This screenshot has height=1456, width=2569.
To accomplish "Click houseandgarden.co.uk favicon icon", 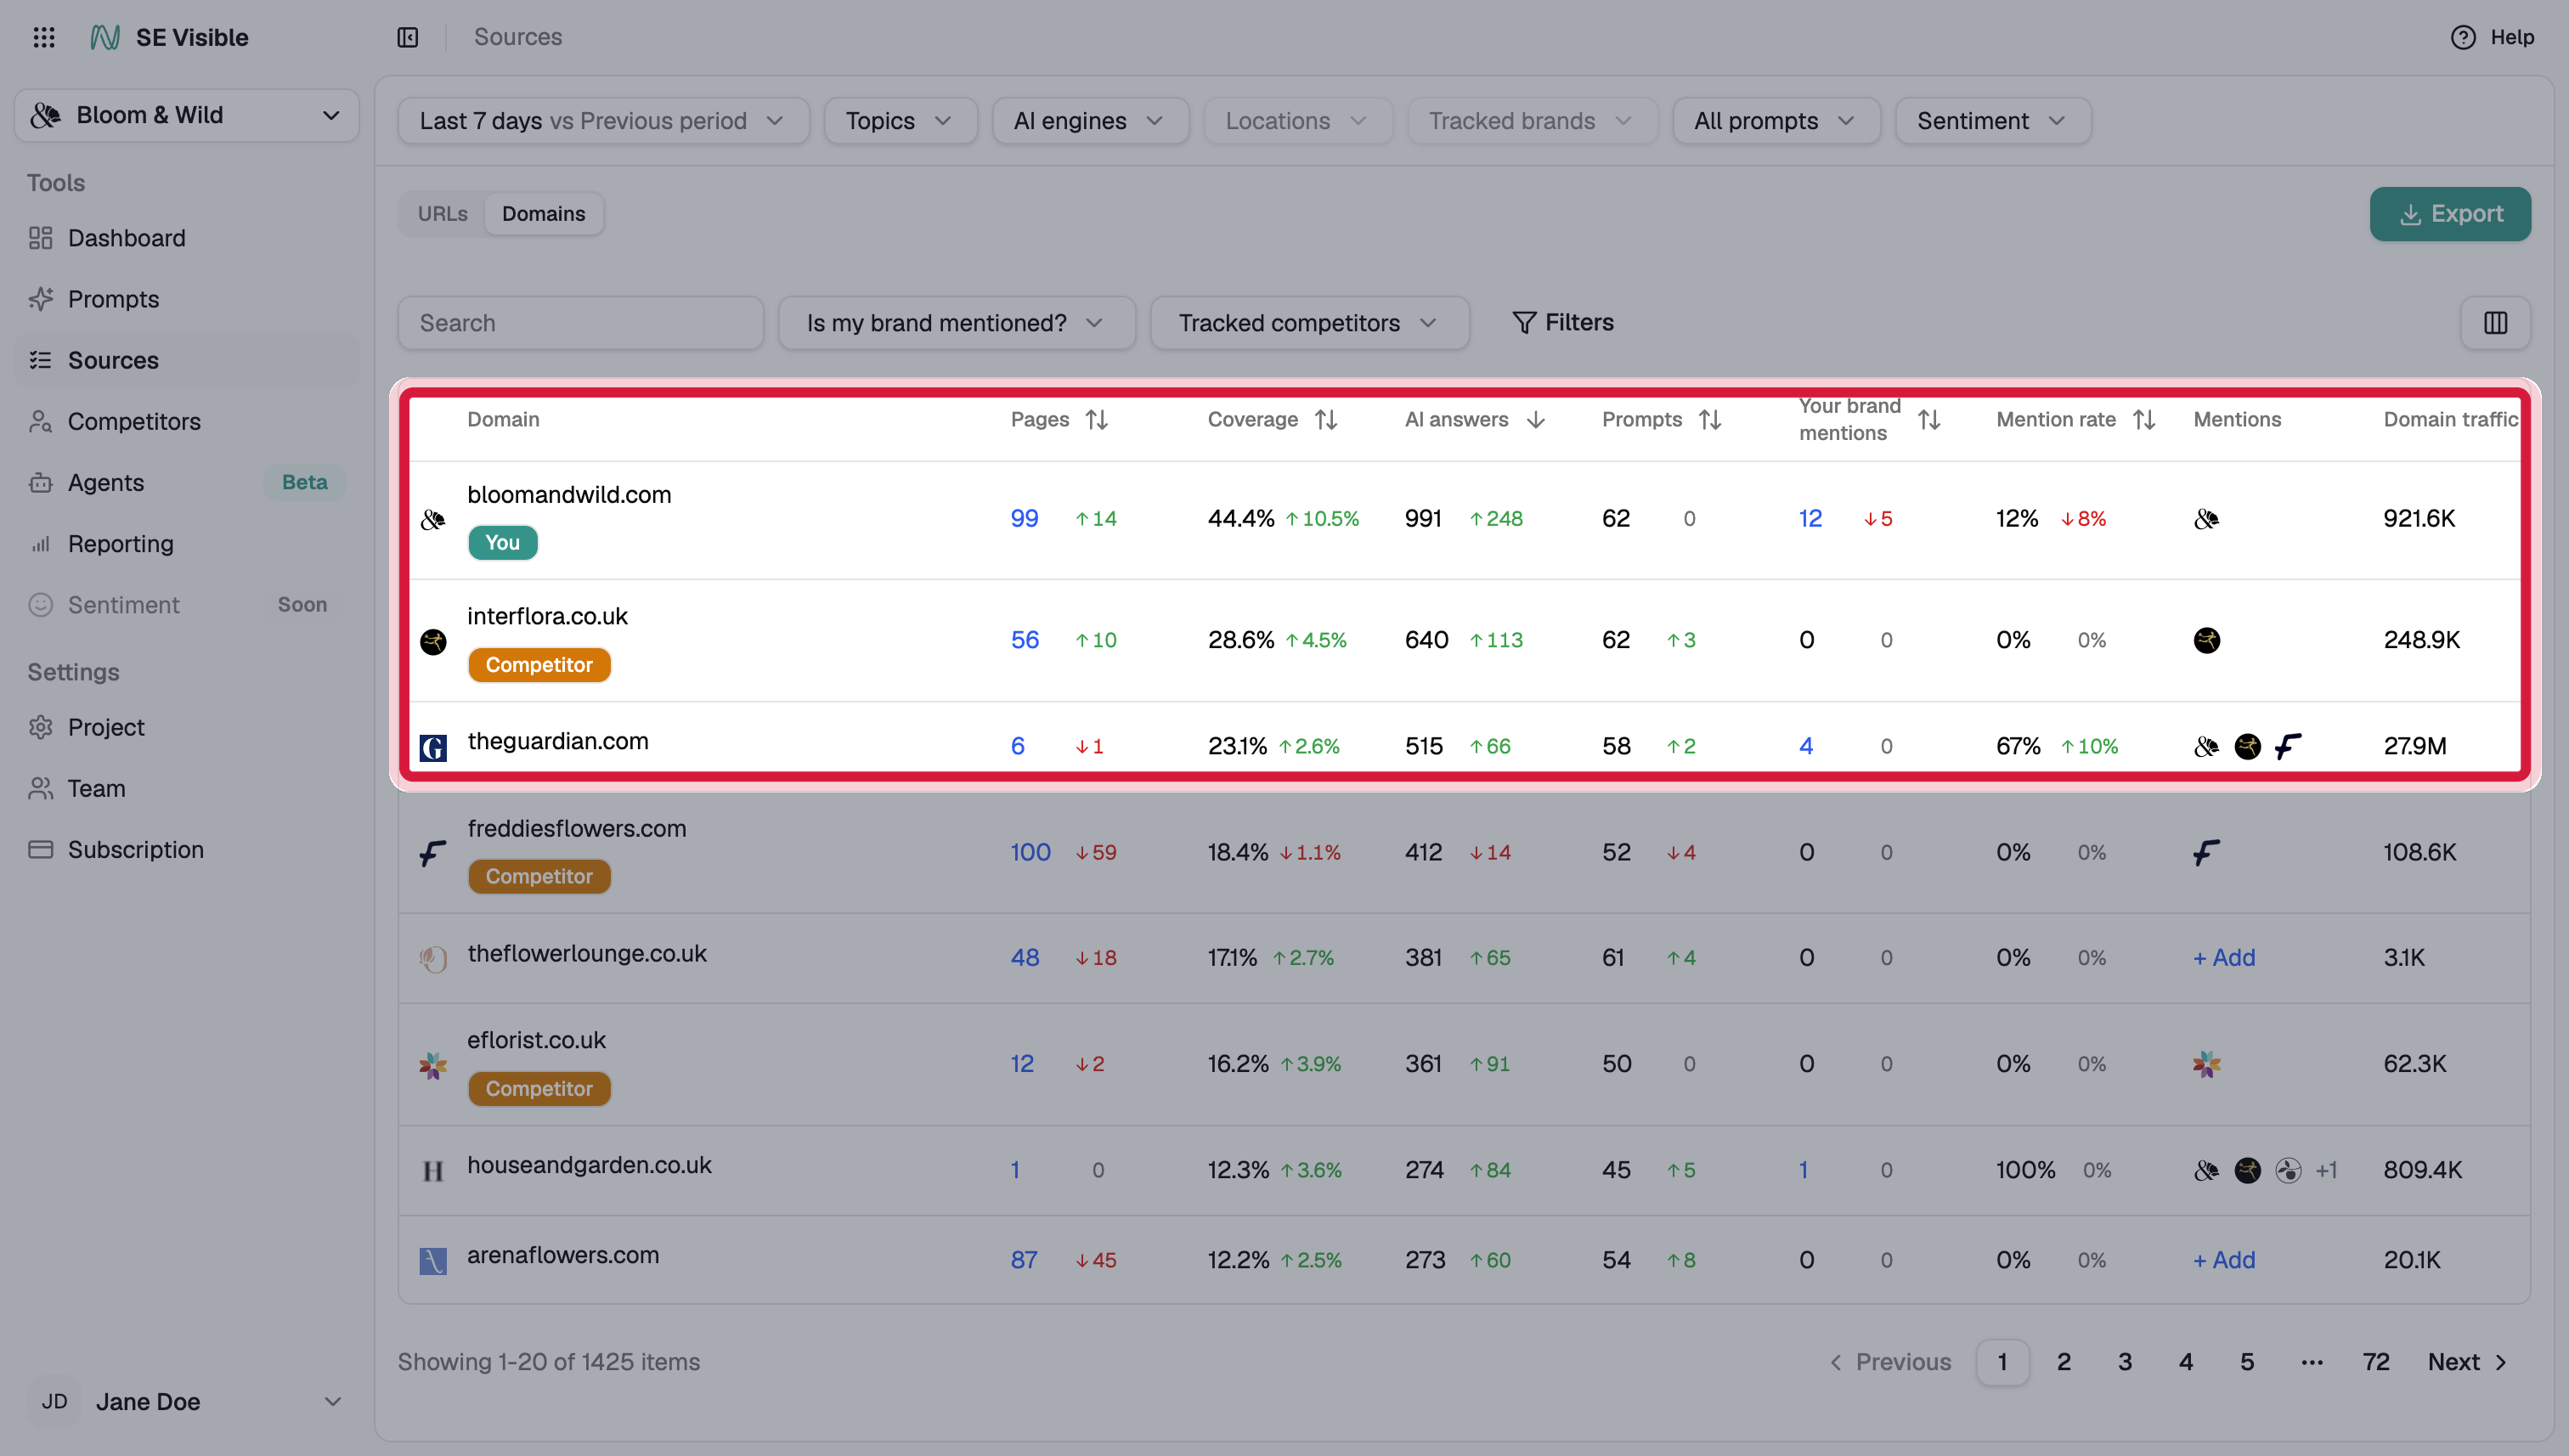I will (x=433, y=1170).
